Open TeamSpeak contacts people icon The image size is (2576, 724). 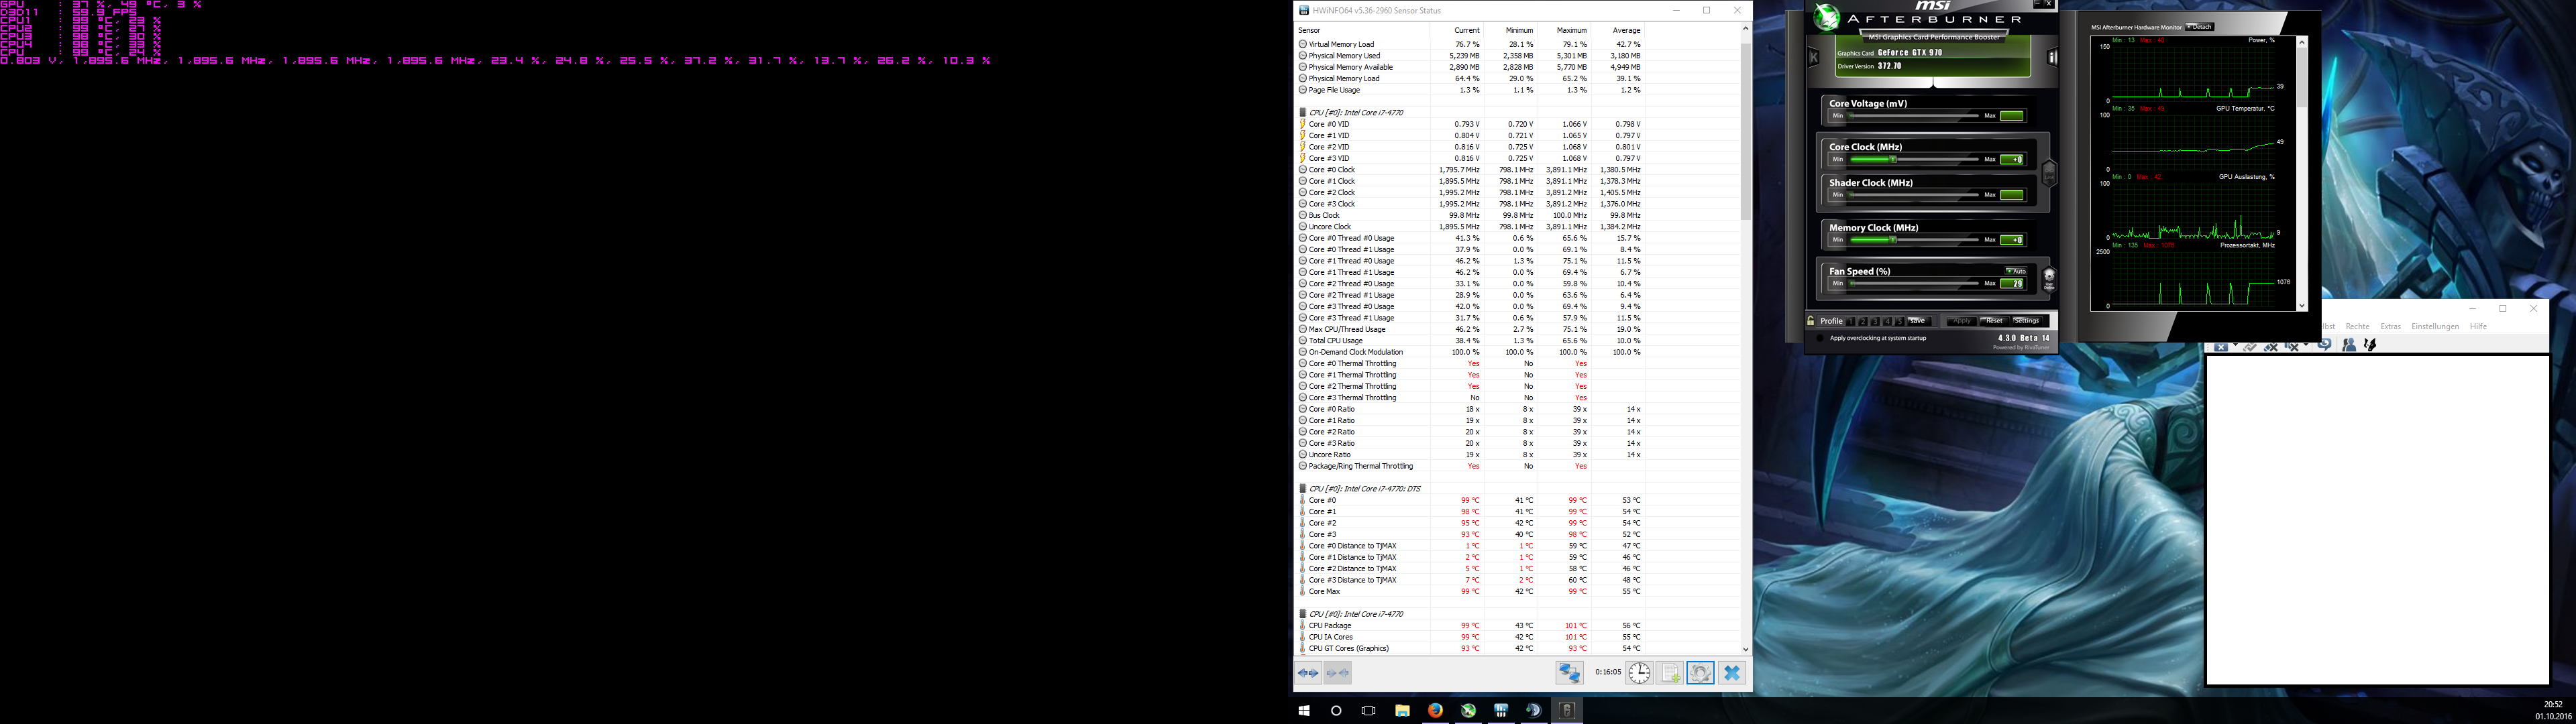pos(2349,345)
